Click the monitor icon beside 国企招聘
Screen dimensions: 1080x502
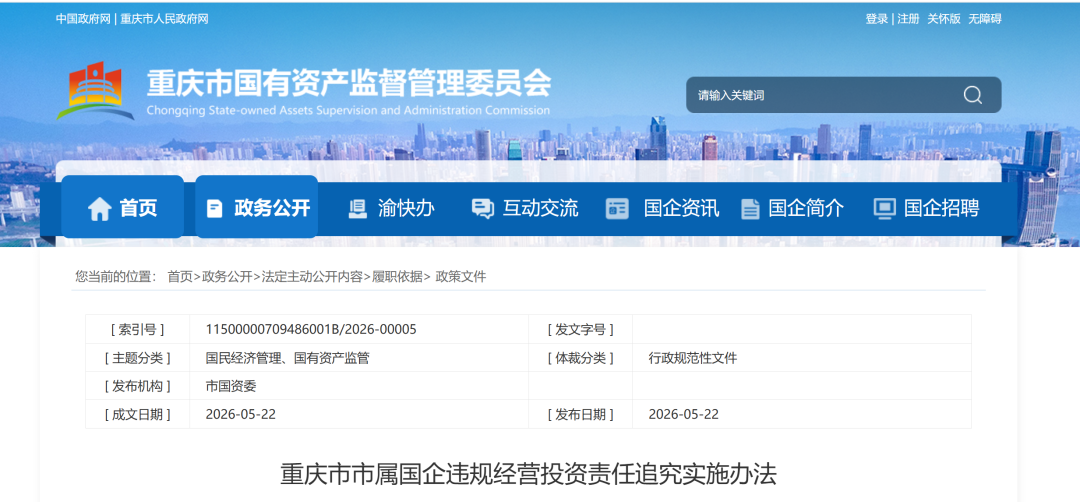[884, 209]
